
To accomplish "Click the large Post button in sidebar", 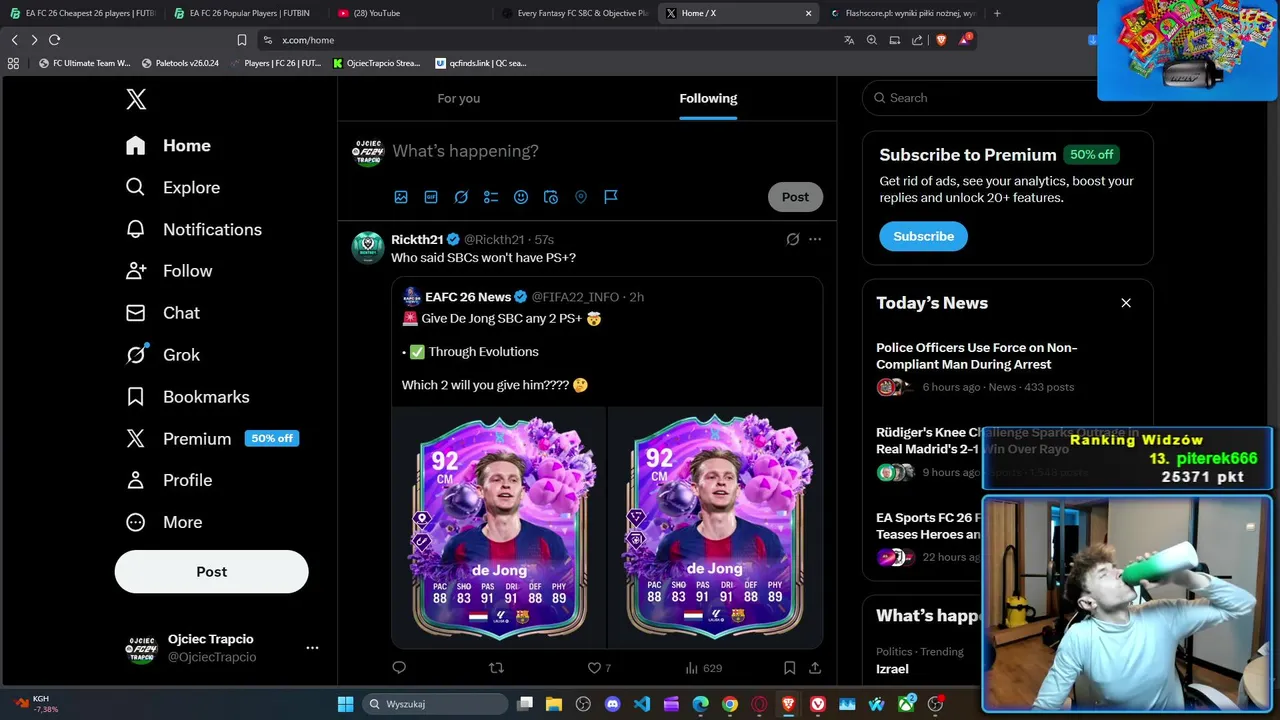I will click(212, 572).
